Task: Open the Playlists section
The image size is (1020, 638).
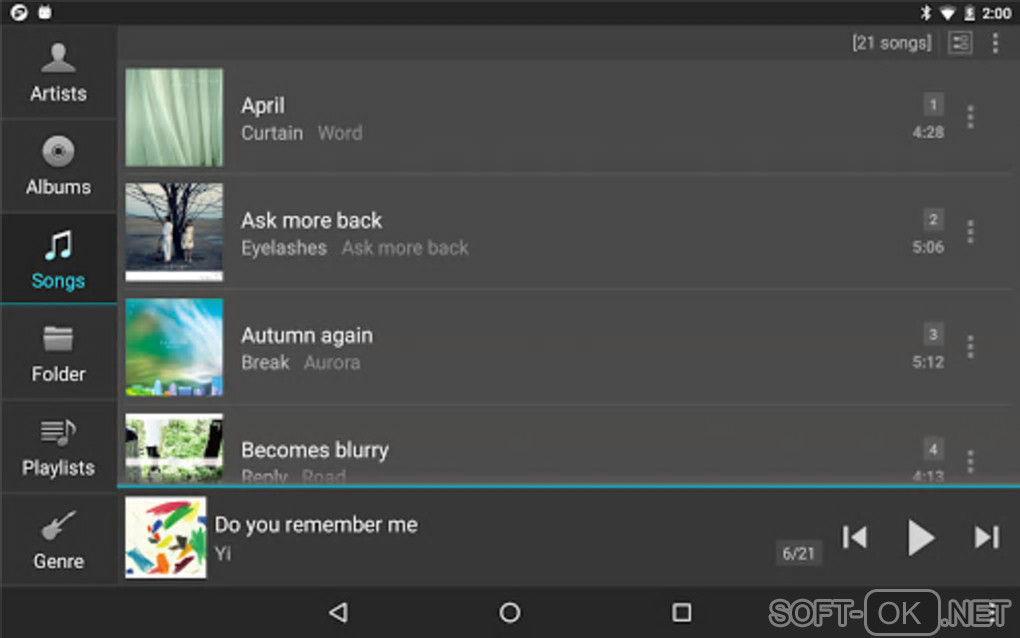Action: click(59, 447)
